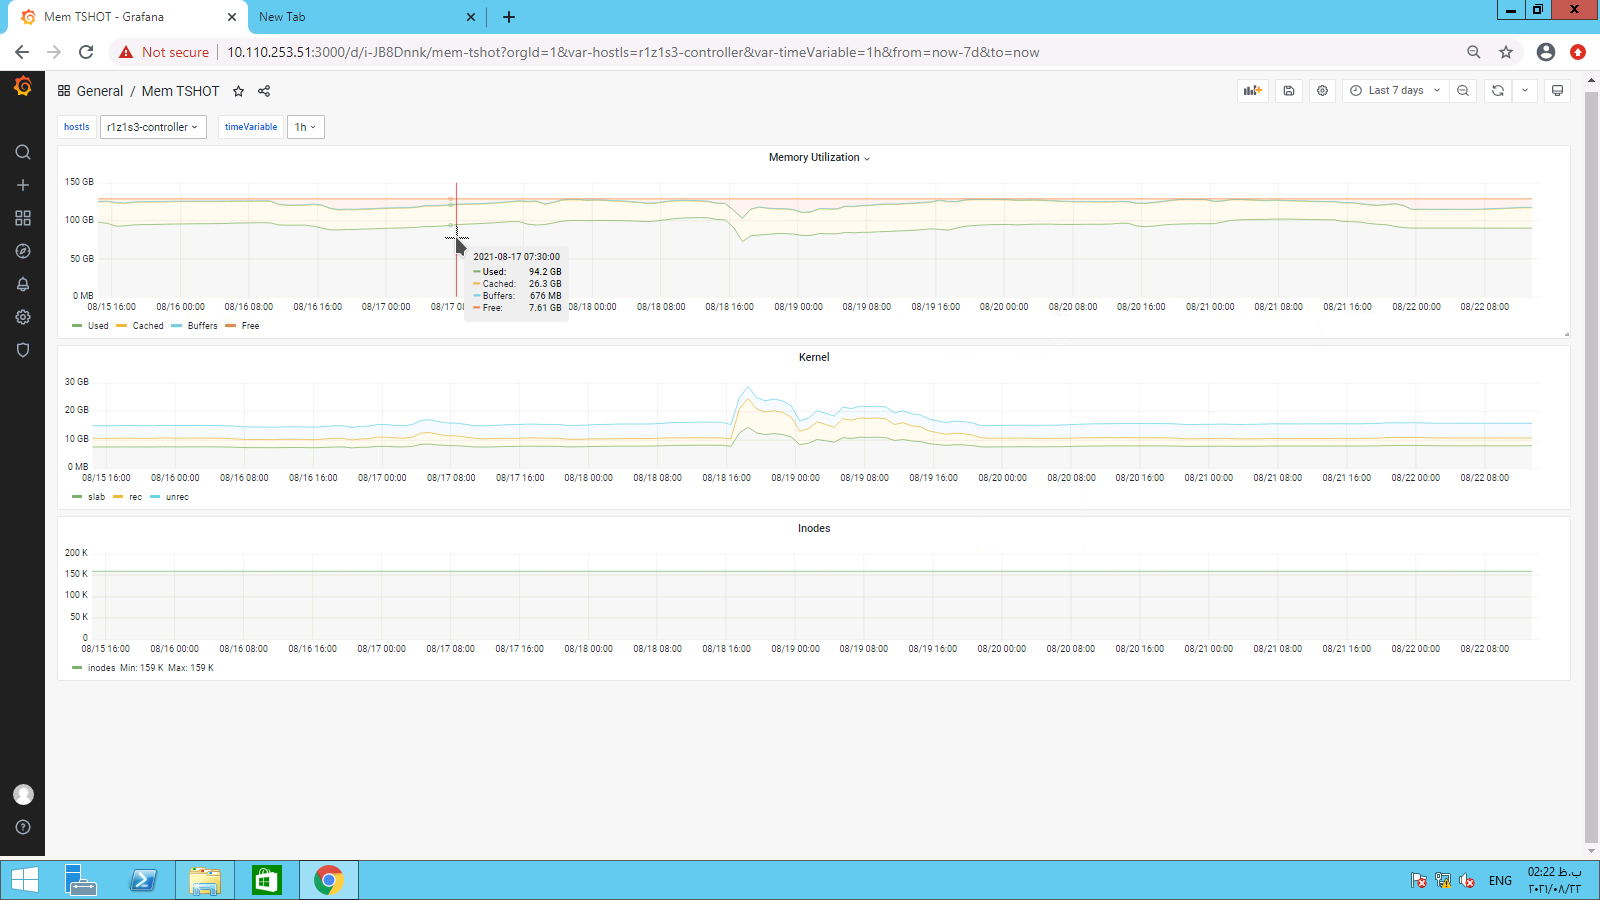Expand the Last 7 days time picker
The width and height of the screenshot is (1600, 900).
pos(1395,91)
